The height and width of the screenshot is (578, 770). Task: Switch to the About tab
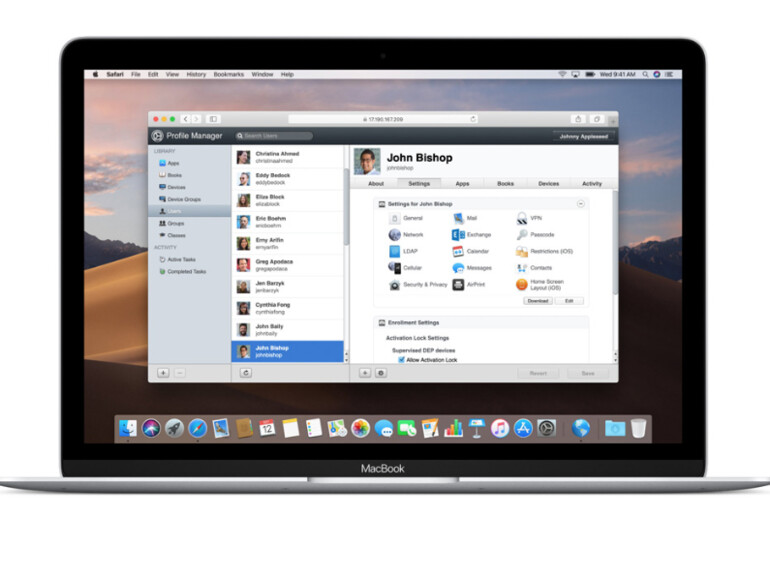coord(376,184)
